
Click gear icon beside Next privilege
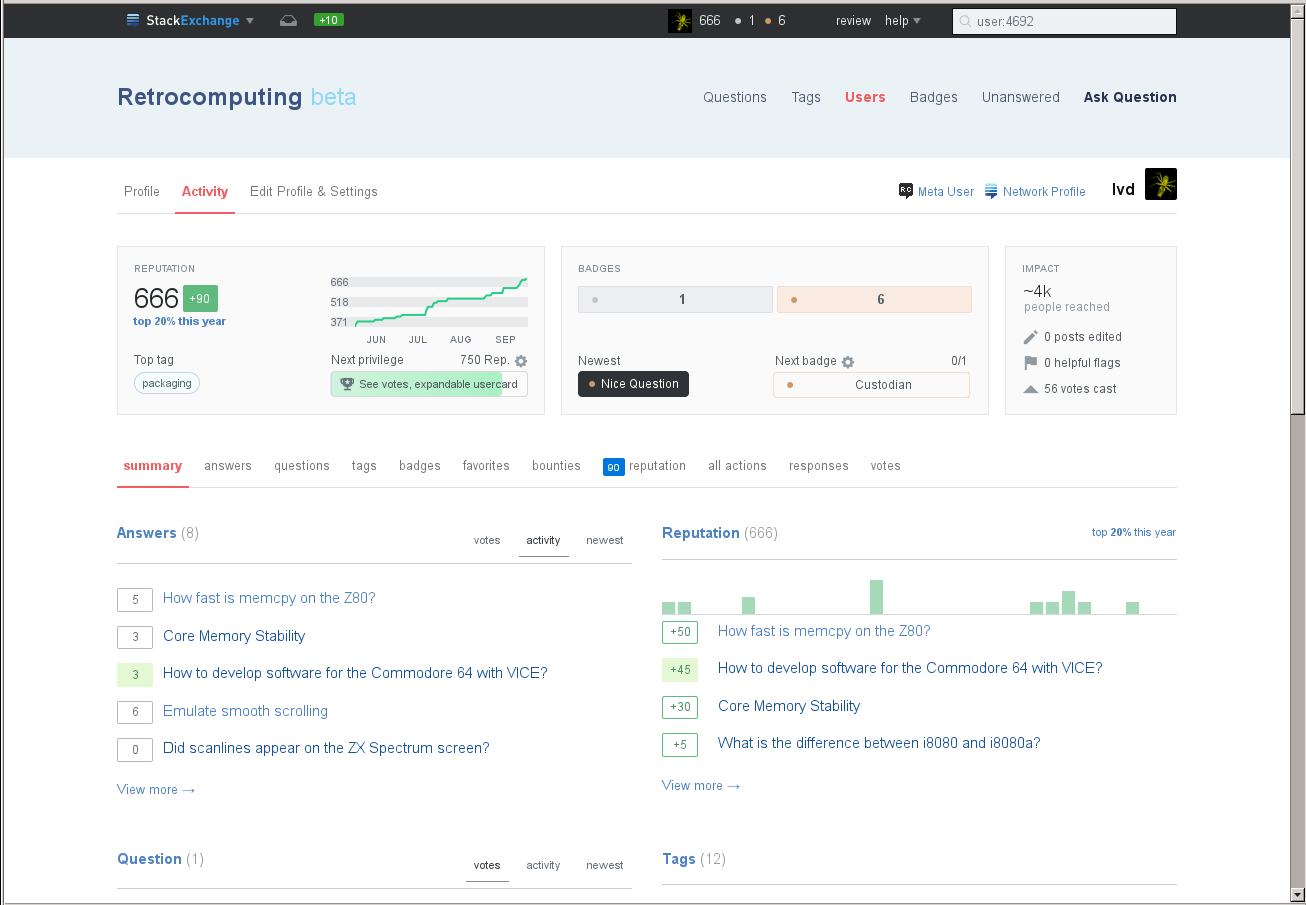tap(521, 361)
